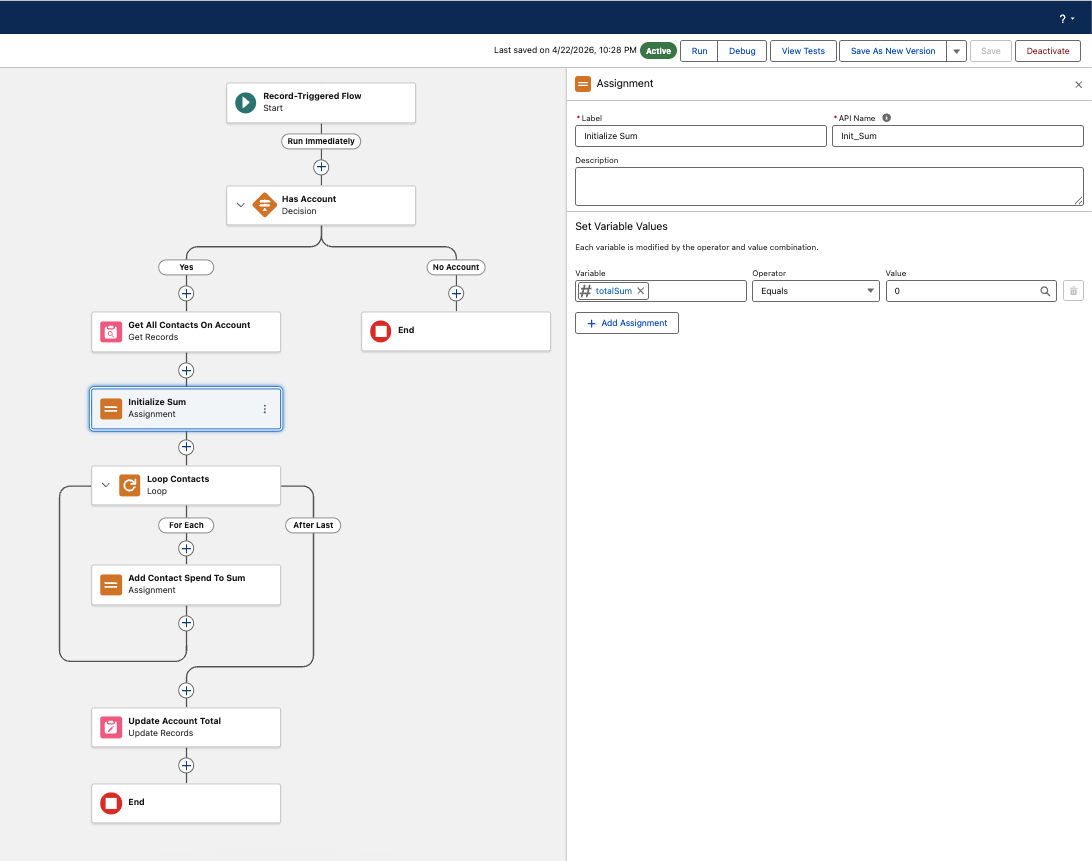Click Save As New Version
The height and width of the screenshot is (861, 1092).
[x=893, y=51]
